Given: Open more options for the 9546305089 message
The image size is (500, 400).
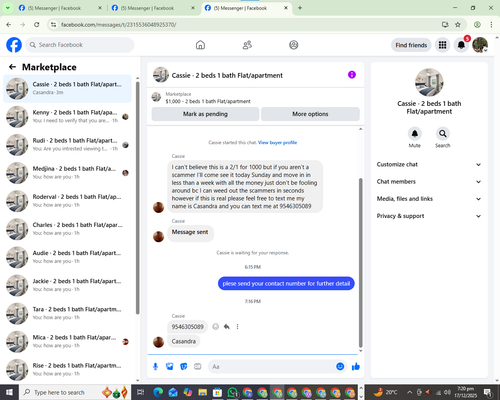Looking at the screenshot, I should (x=237, y=327).
